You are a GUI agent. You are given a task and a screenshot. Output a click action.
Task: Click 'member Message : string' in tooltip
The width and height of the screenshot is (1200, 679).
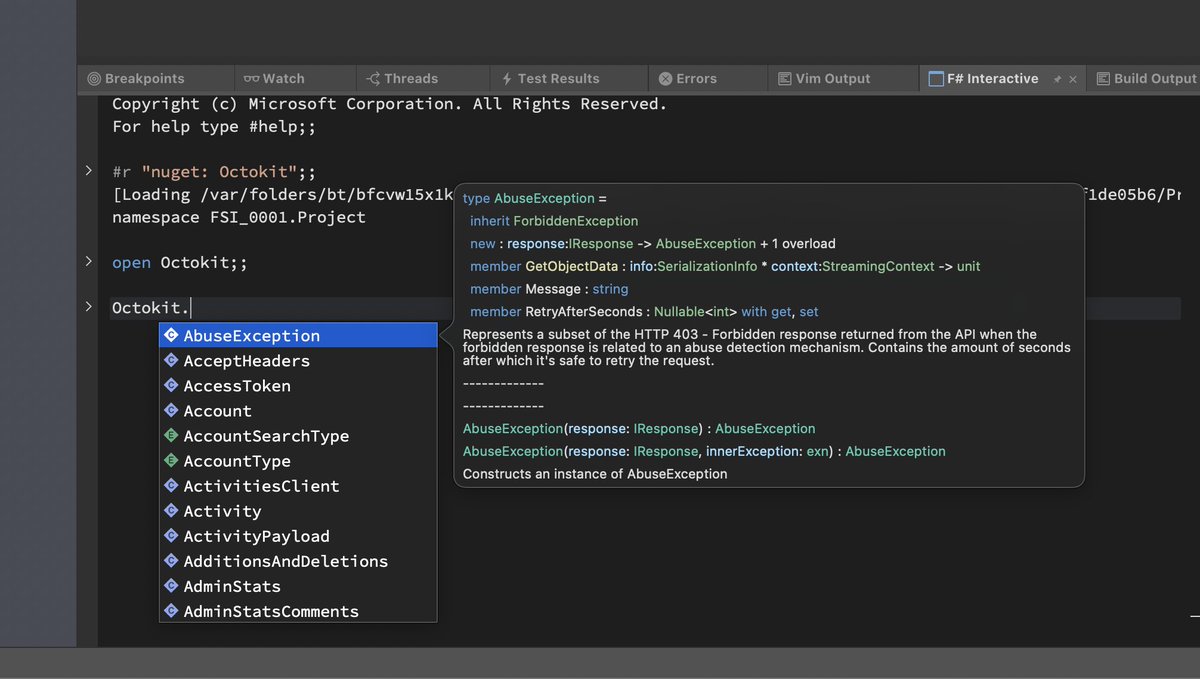pyautogui.click(x=549, y=289)
